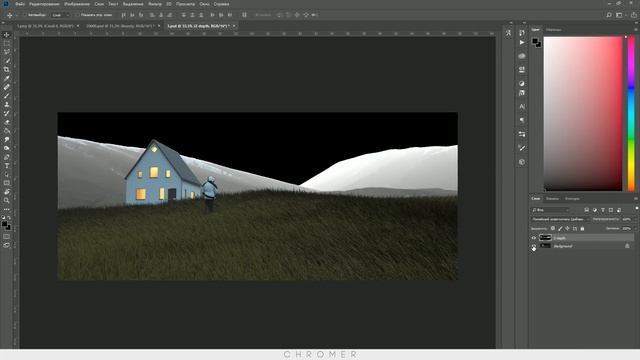The width and height of the screenshot is (640, 360).
Task: Select the Dodge tool
Action: 7,148
